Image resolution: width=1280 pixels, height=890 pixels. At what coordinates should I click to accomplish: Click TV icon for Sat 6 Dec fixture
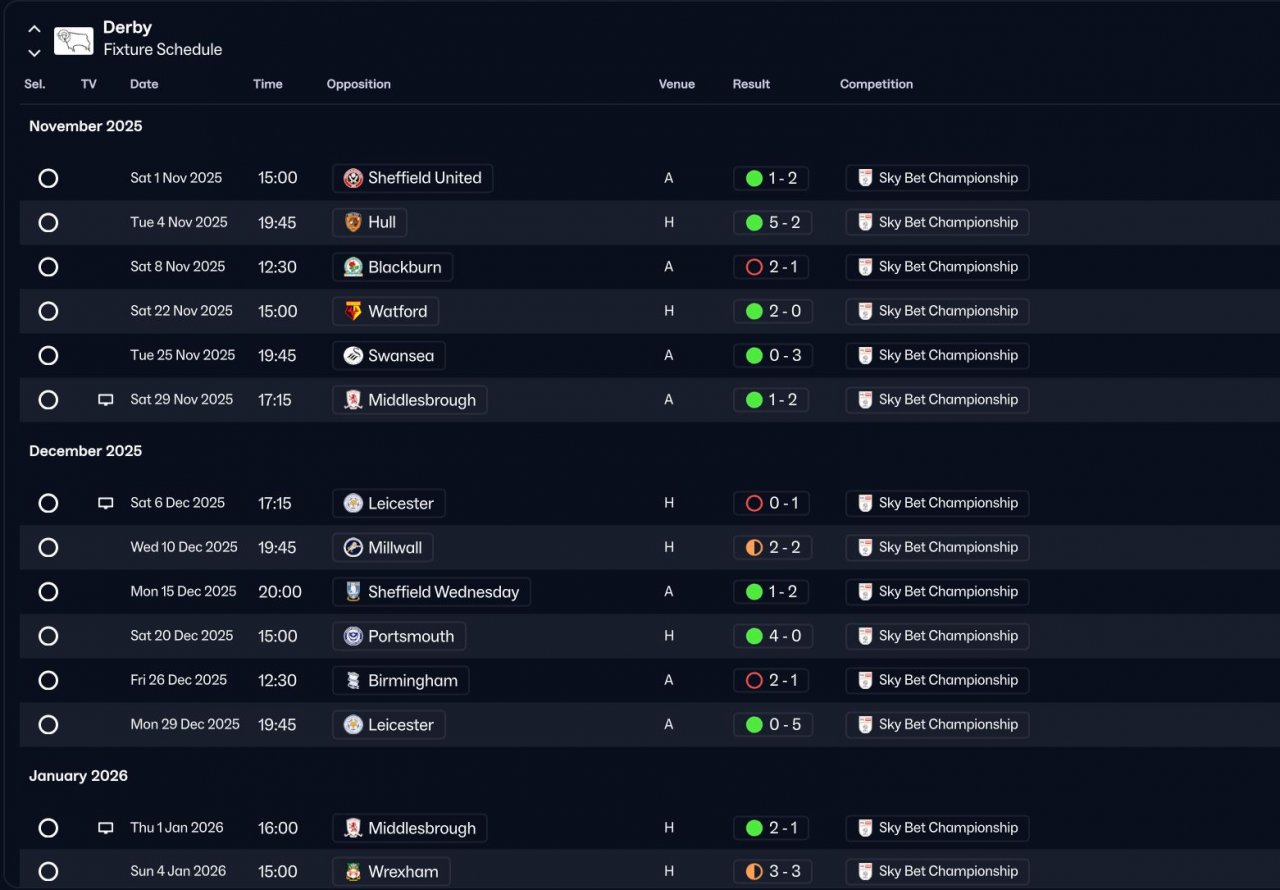[x=105, y=503]
